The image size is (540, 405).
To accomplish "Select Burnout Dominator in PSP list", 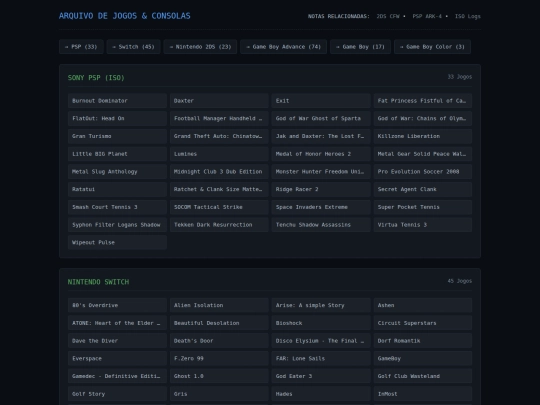I will tap(117, 101).
